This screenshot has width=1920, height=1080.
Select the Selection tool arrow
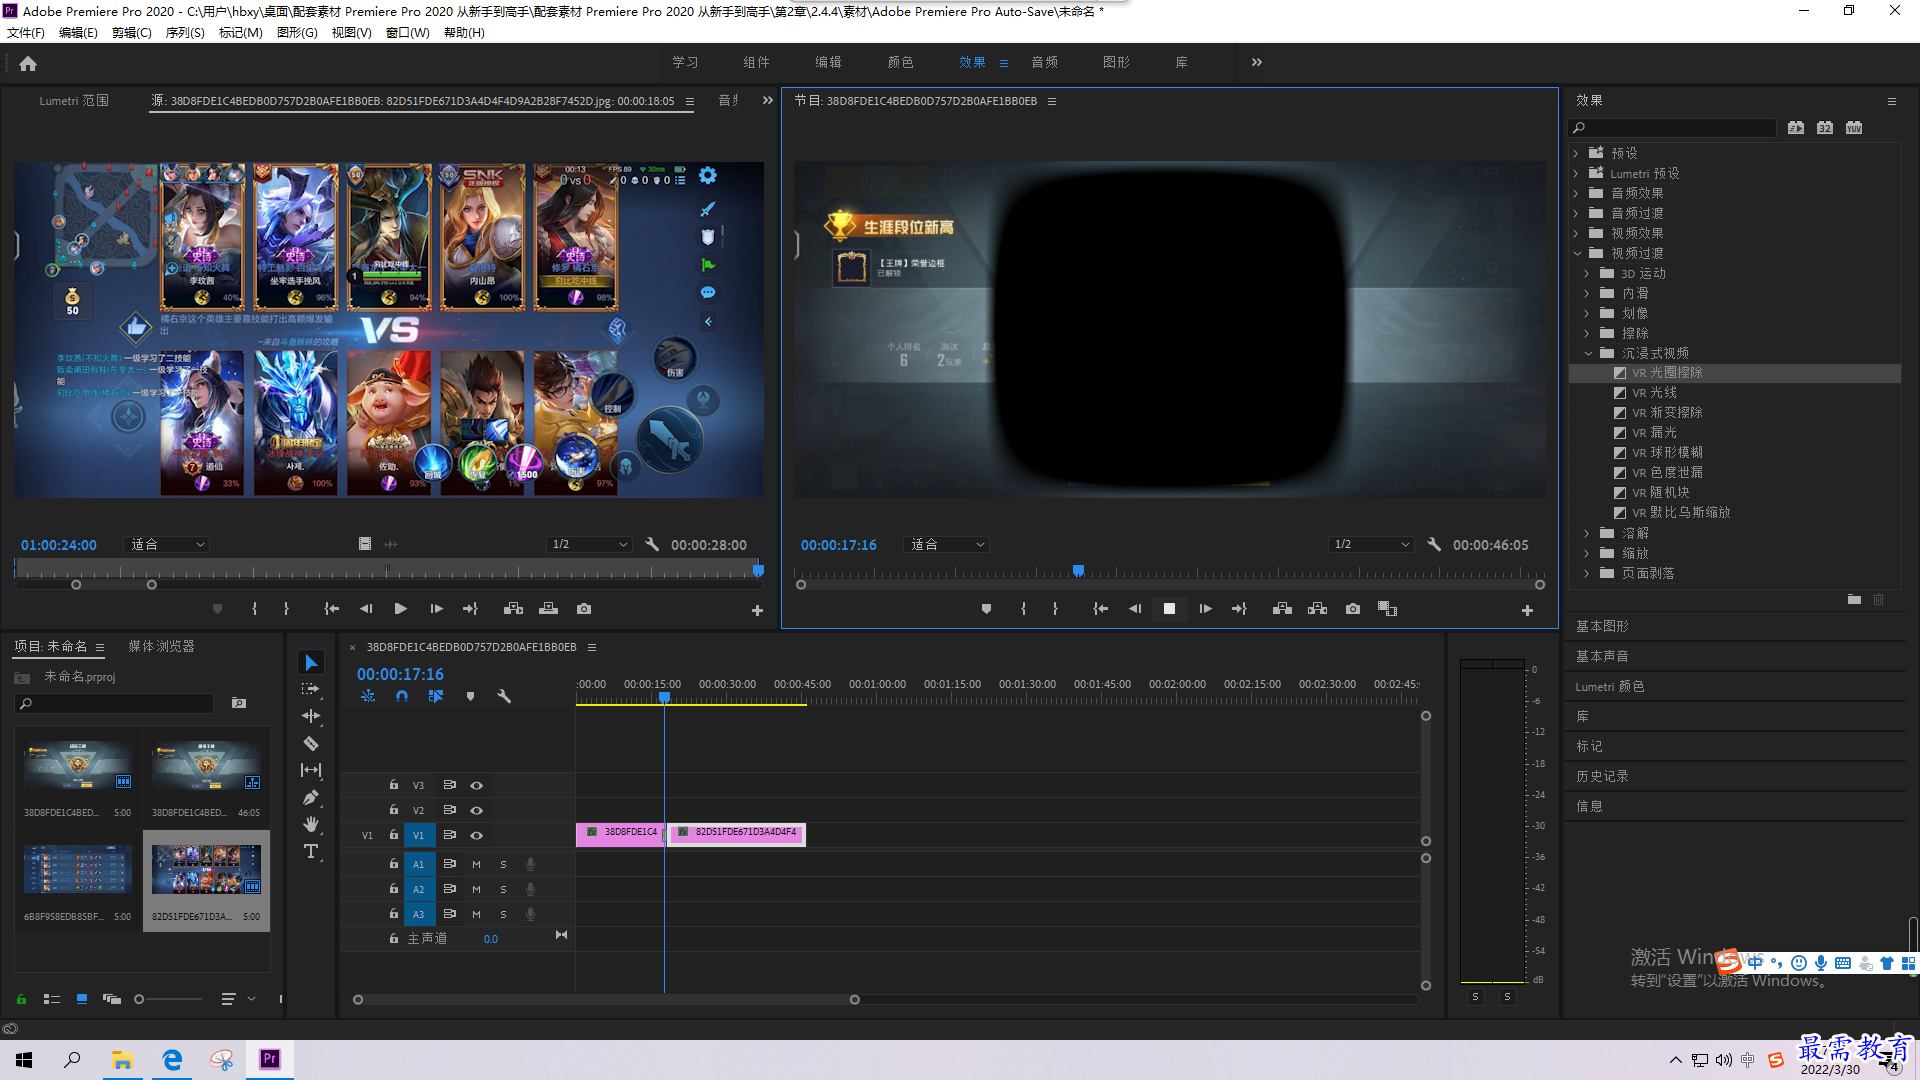(311, 663)
